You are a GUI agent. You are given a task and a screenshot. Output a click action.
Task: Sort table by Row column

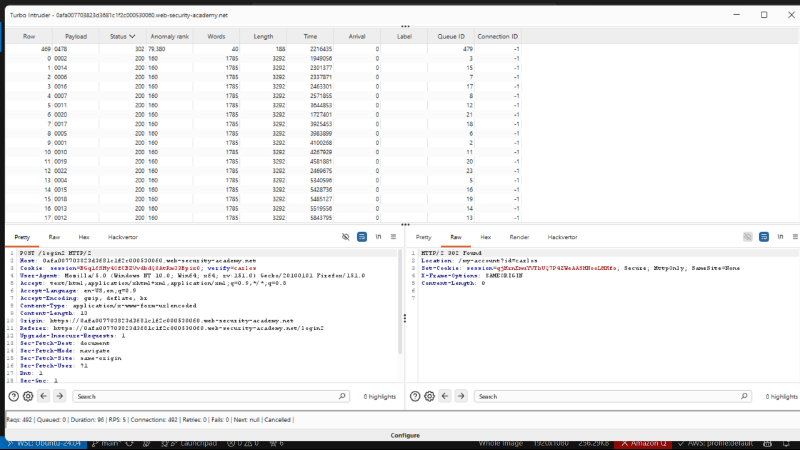[29, 36]
